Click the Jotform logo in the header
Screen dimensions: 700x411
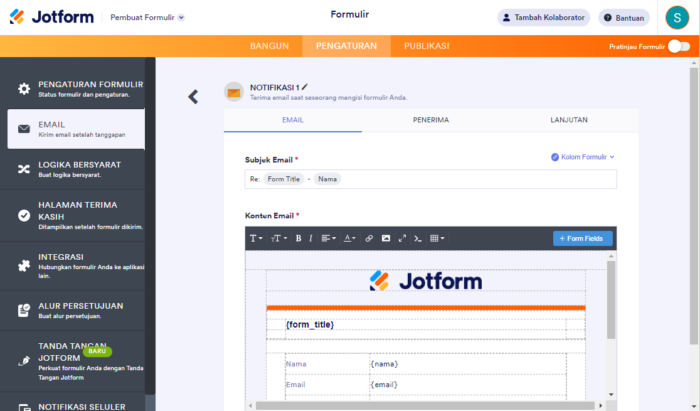51,17
